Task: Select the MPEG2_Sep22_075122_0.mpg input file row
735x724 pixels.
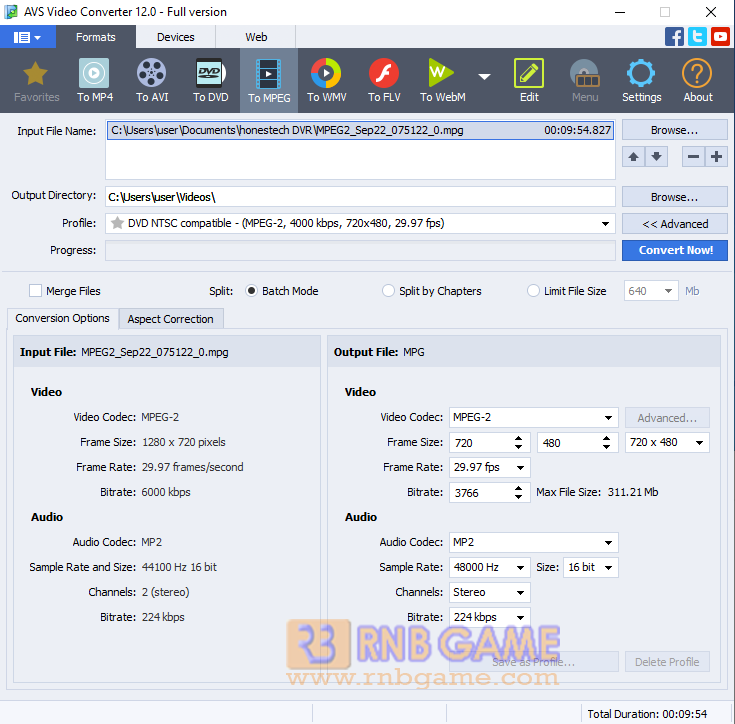Action: click(360, 130)
